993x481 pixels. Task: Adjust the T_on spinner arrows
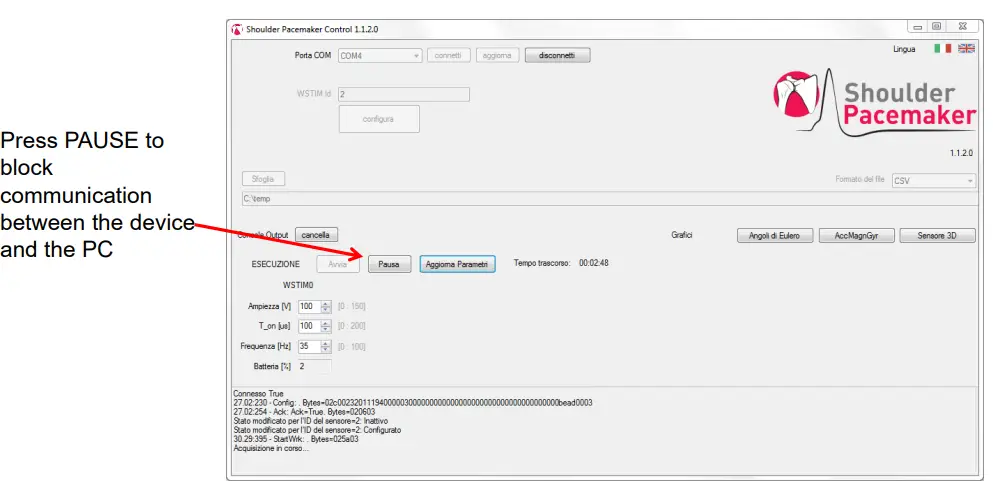pos(326,327)
